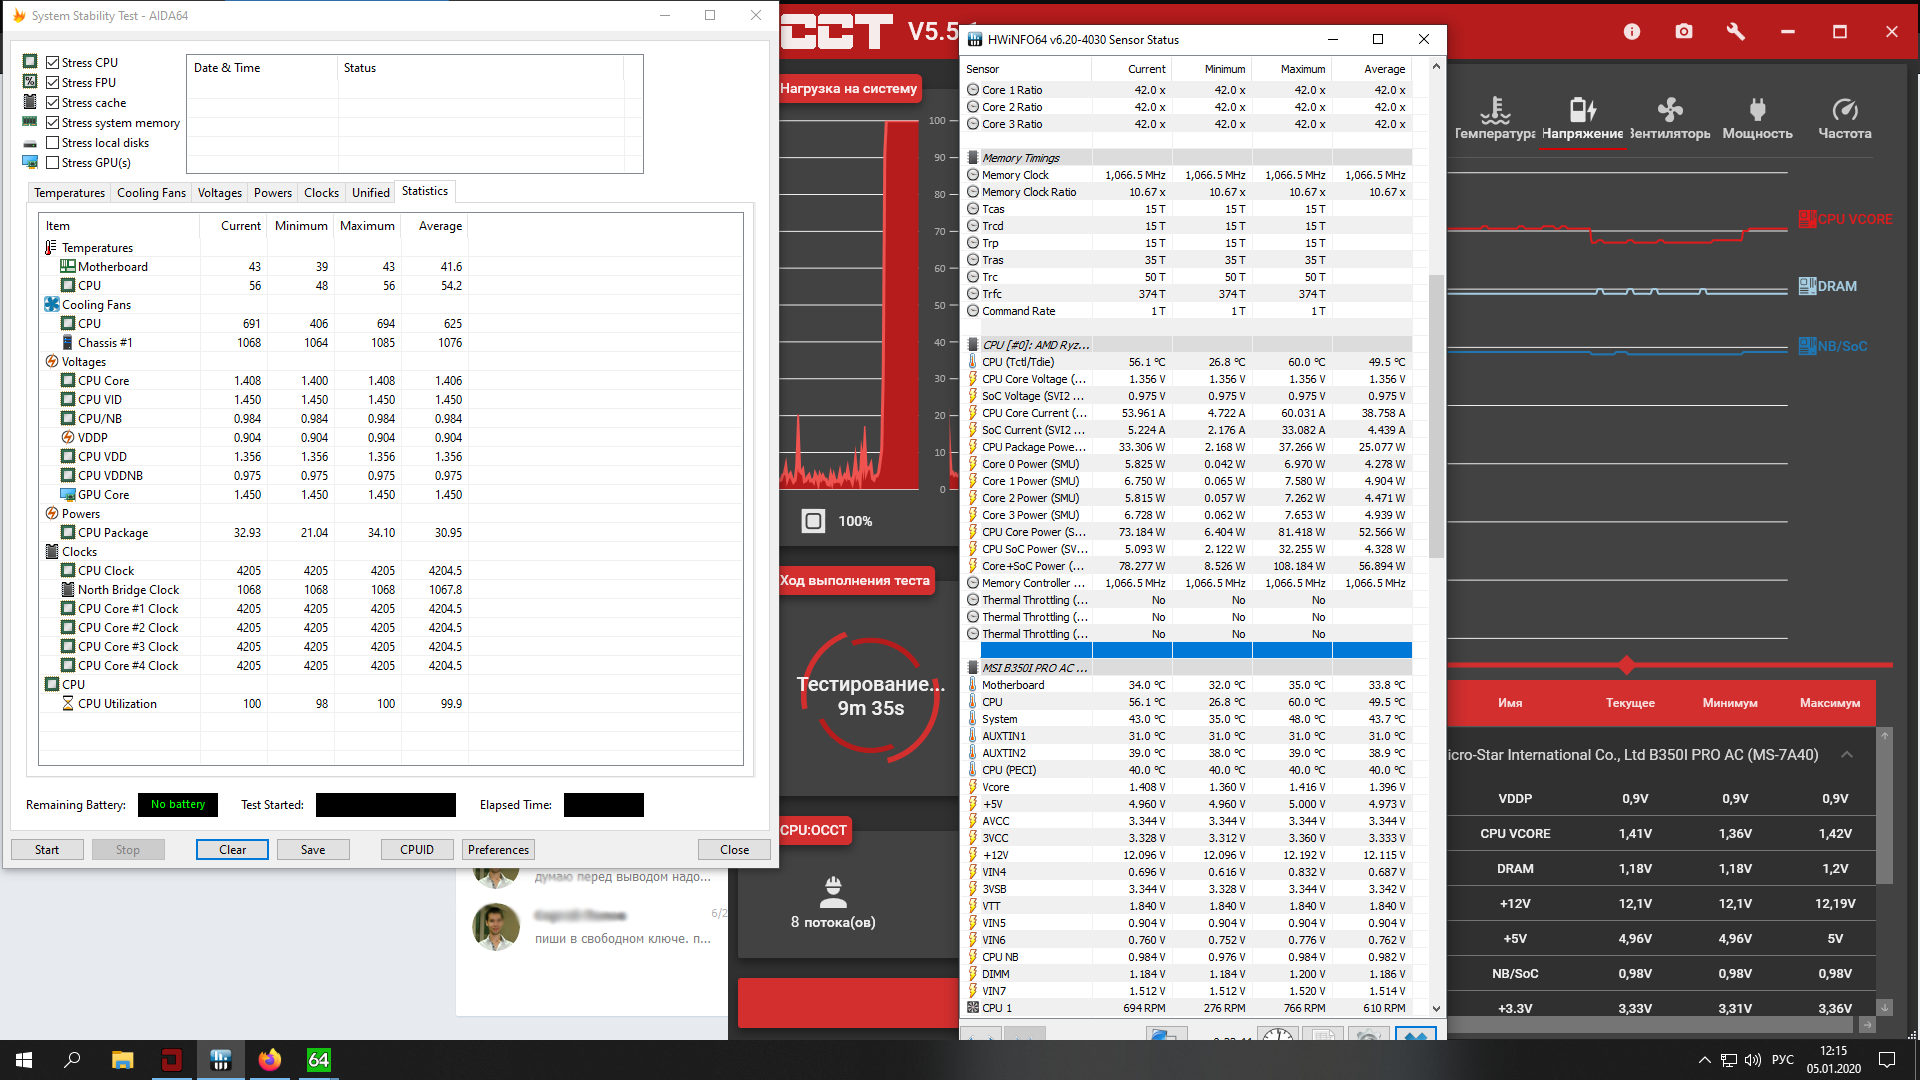The height and width of the screenshot is (1080, 1920).
Task: Select the fans monitoring icon
Action: click(x=1670, y=110)
